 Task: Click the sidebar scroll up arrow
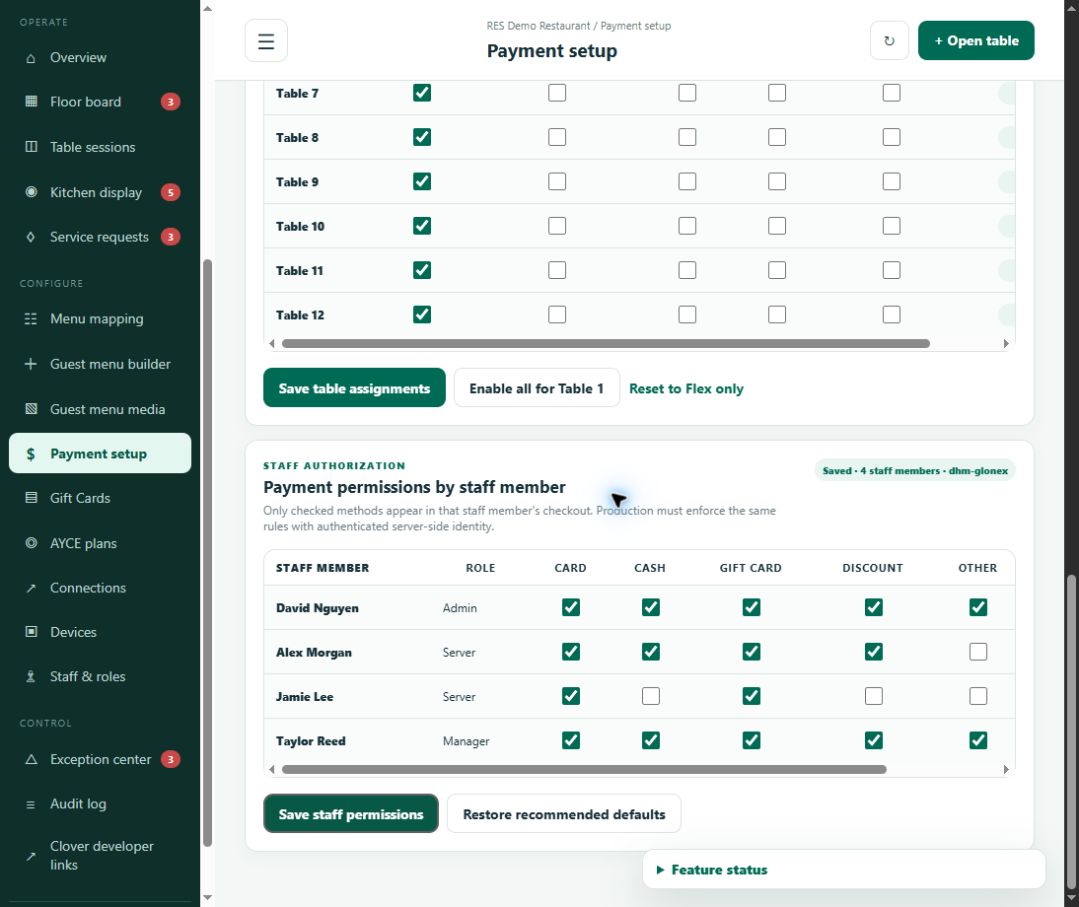(207, 8)
